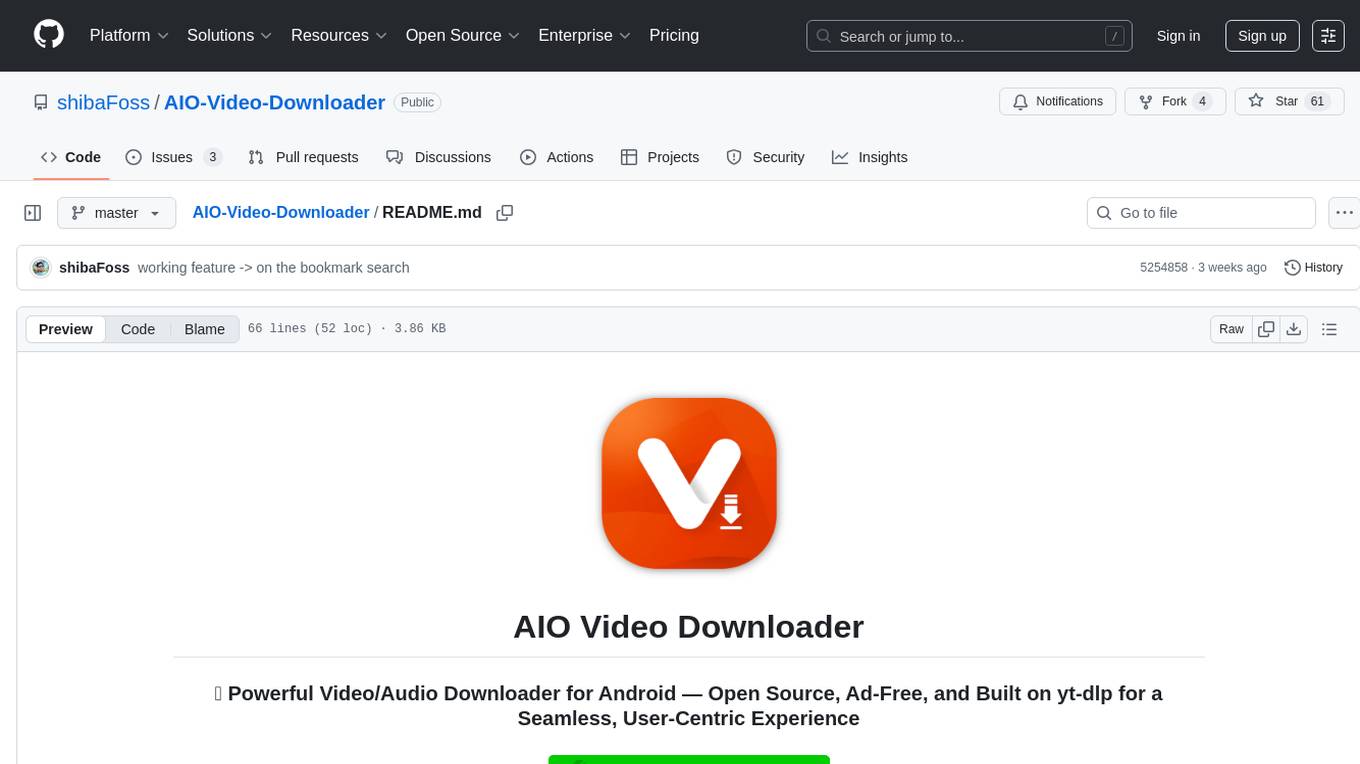Click the Sign up button
This screenshot has height=764, width=1360.
(1262, 36)
